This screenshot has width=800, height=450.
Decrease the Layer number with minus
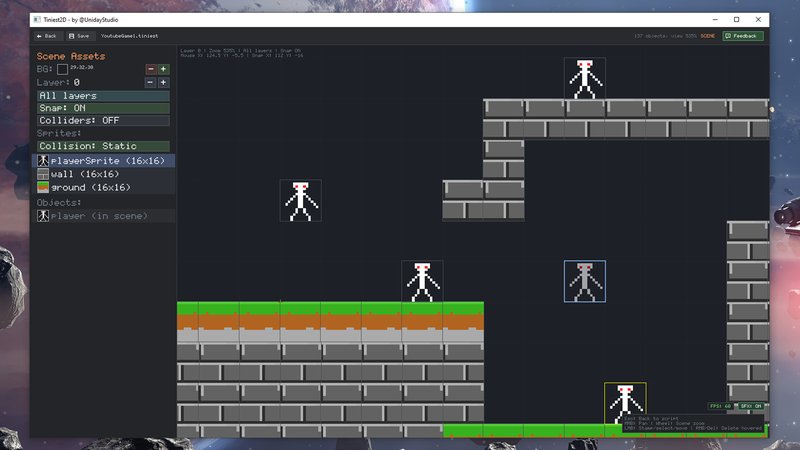coord(150,82)
